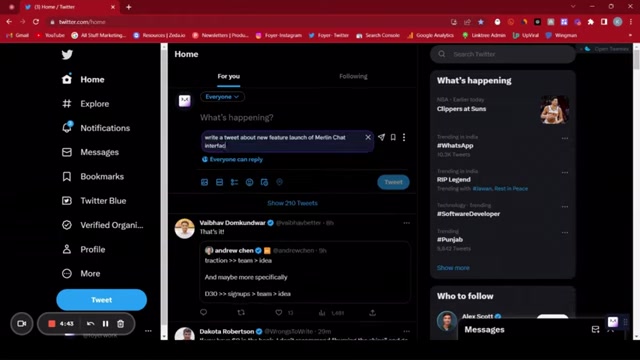Click the large sidebar Tweet button
This screenshot has width=640, height=360.
(102, 300)
